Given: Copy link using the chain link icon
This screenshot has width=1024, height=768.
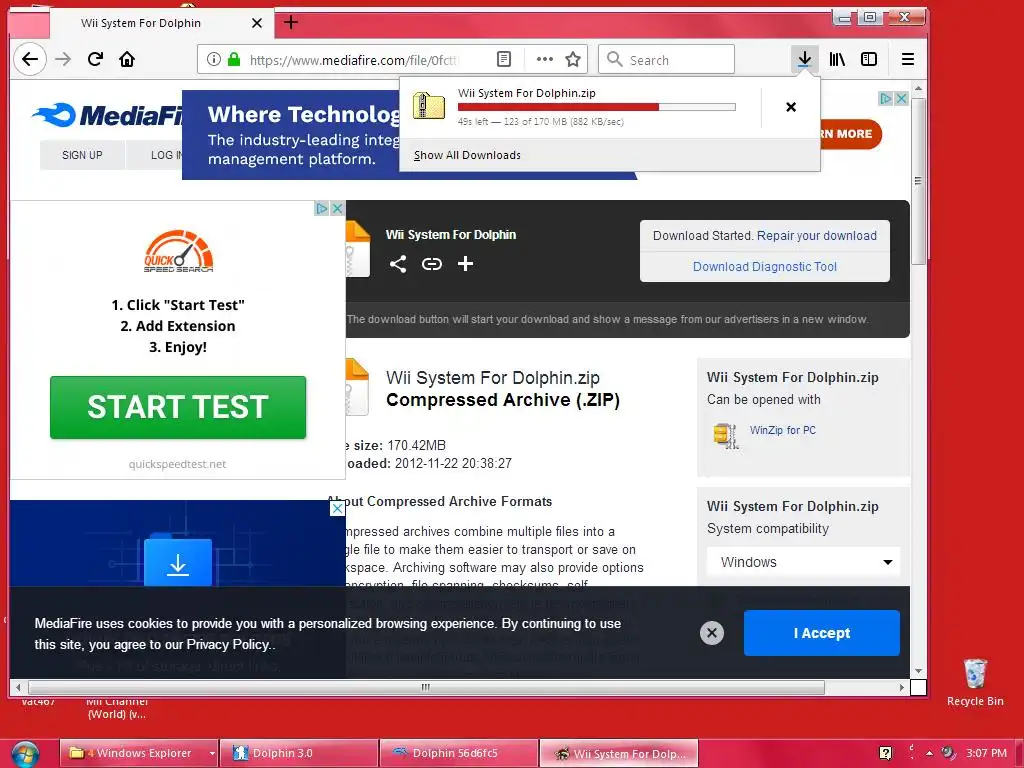Looking at the screenshot, I should click(x=432, y=264).
